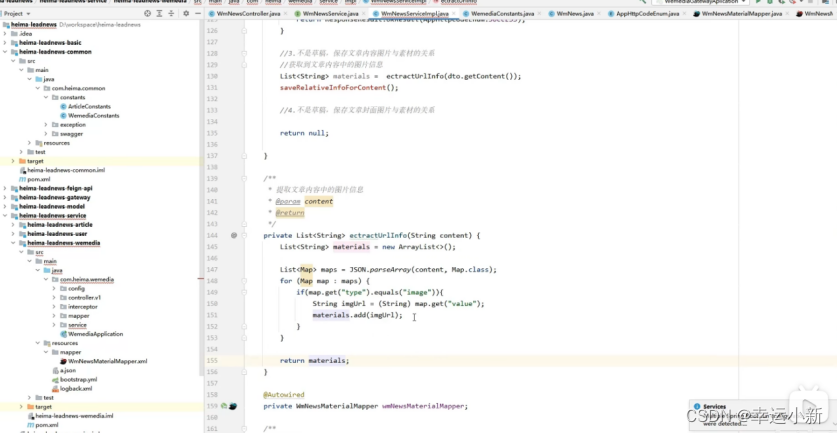Collapse heima-leadnews-wemedia module
Viewport: 838px width, 434px height.
click(13, 243)
